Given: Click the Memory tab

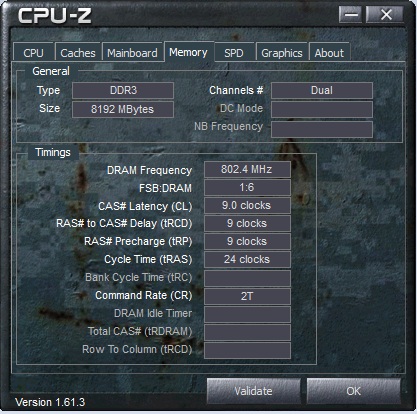Looking at the screenshot, I should click(x=188, y=52).
